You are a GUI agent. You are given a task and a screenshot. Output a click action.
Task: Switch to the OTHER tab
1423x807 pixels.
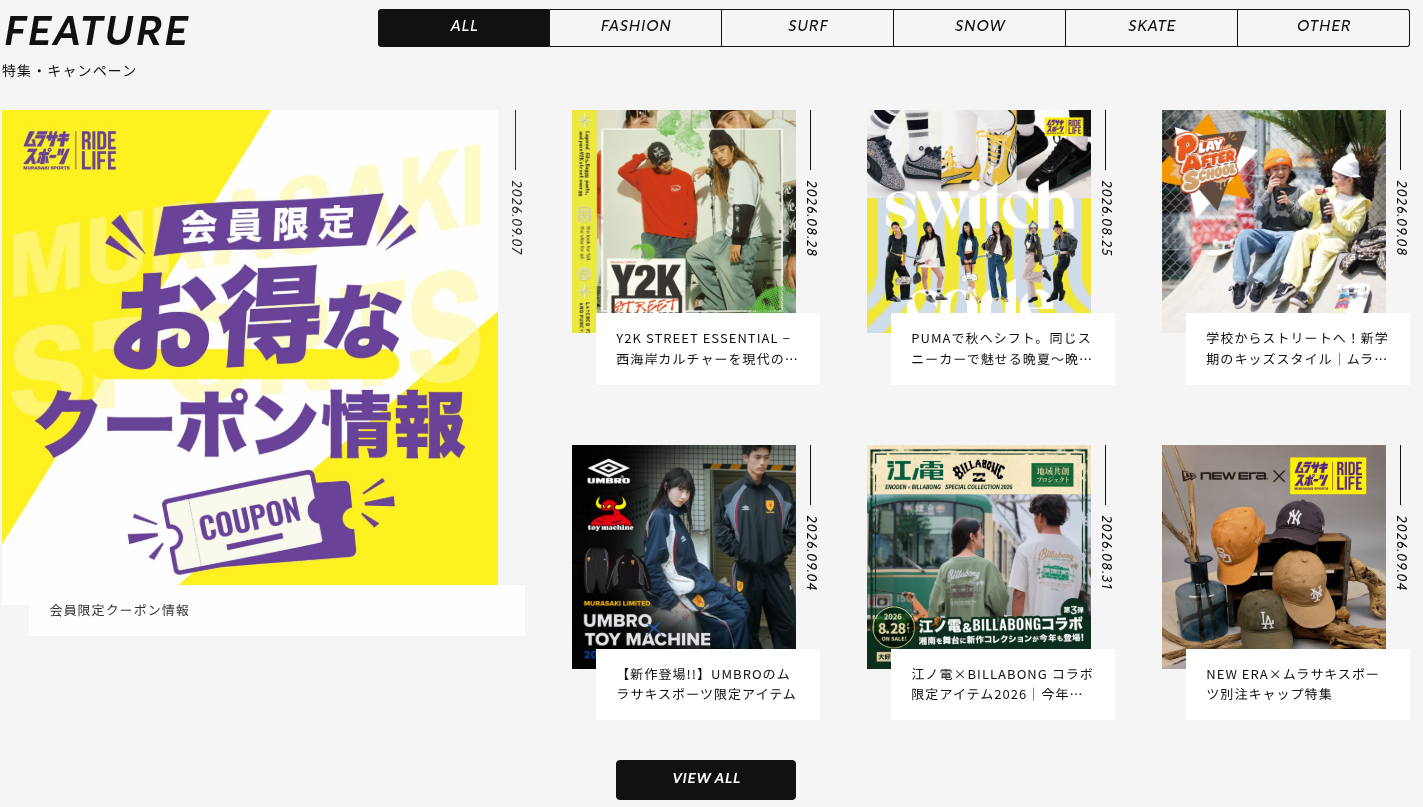[1324, 28]
